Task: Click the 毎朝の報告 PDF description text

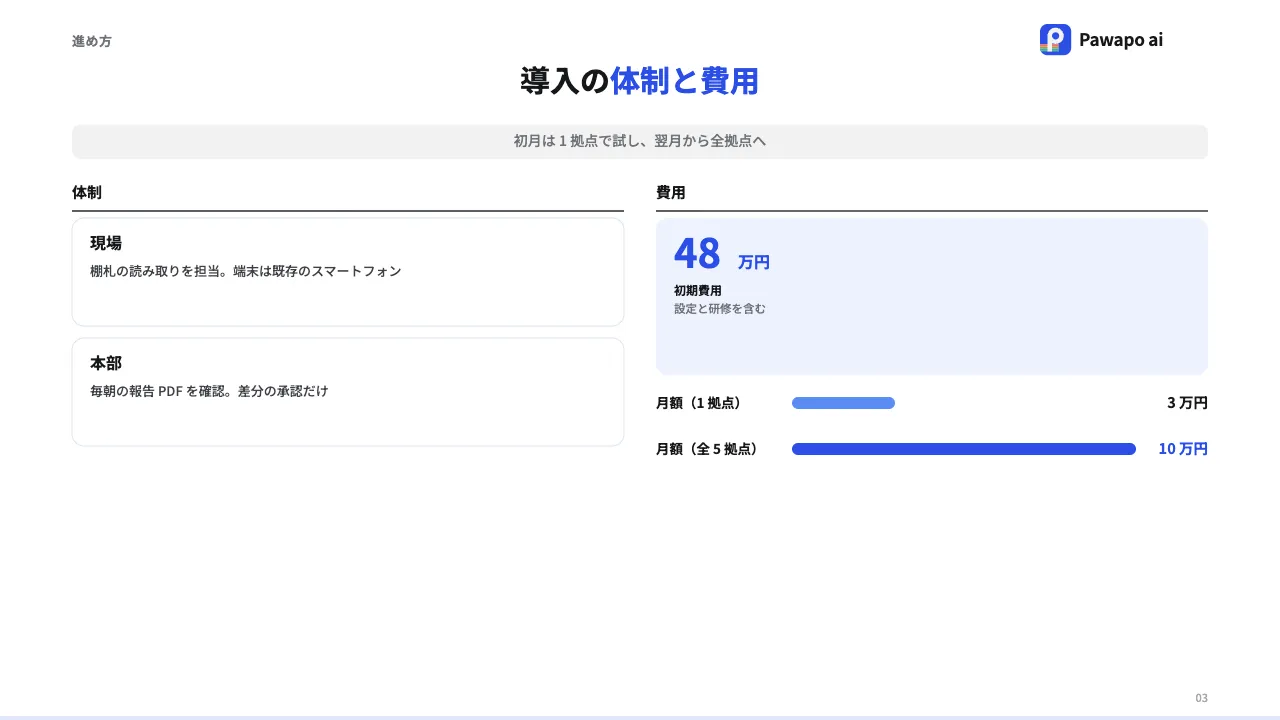Action: [209, 391]
